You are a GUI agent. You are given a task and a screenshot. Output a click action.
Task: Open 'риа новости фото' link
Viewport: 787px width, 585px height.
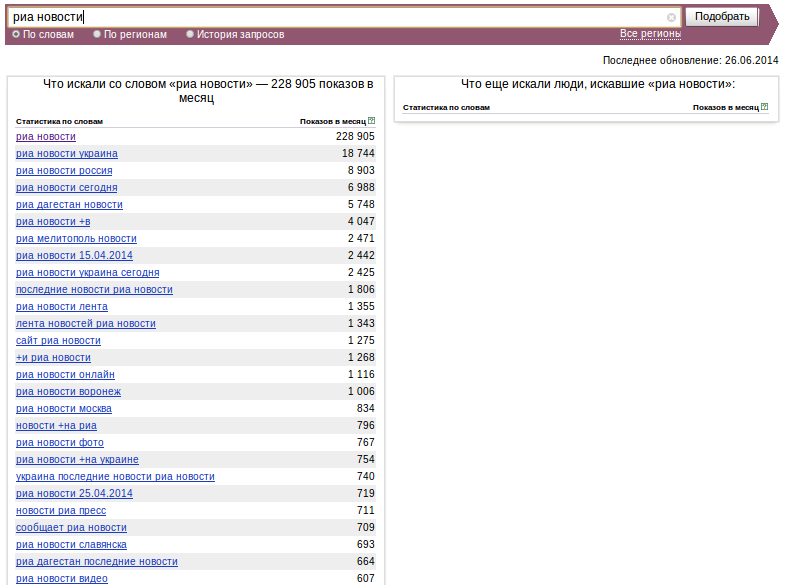pyautogui.click(x=60, y=443)
